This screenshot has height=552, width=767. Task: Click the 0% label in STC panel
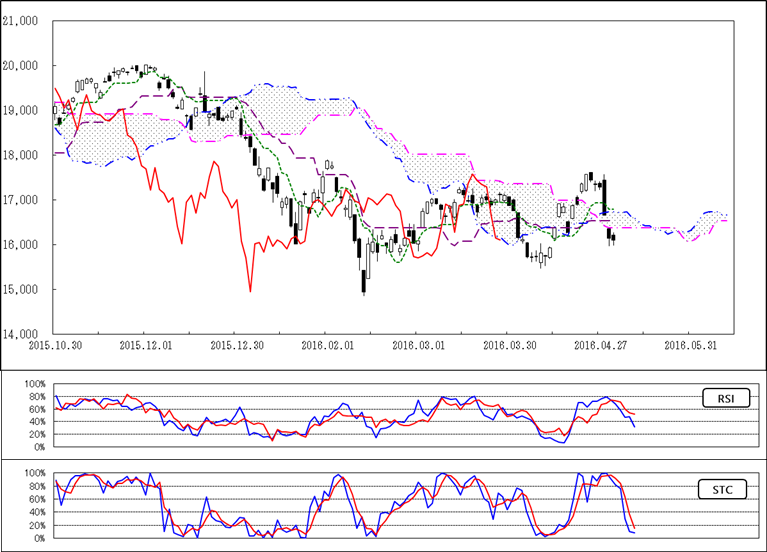(x=38, y=538)
